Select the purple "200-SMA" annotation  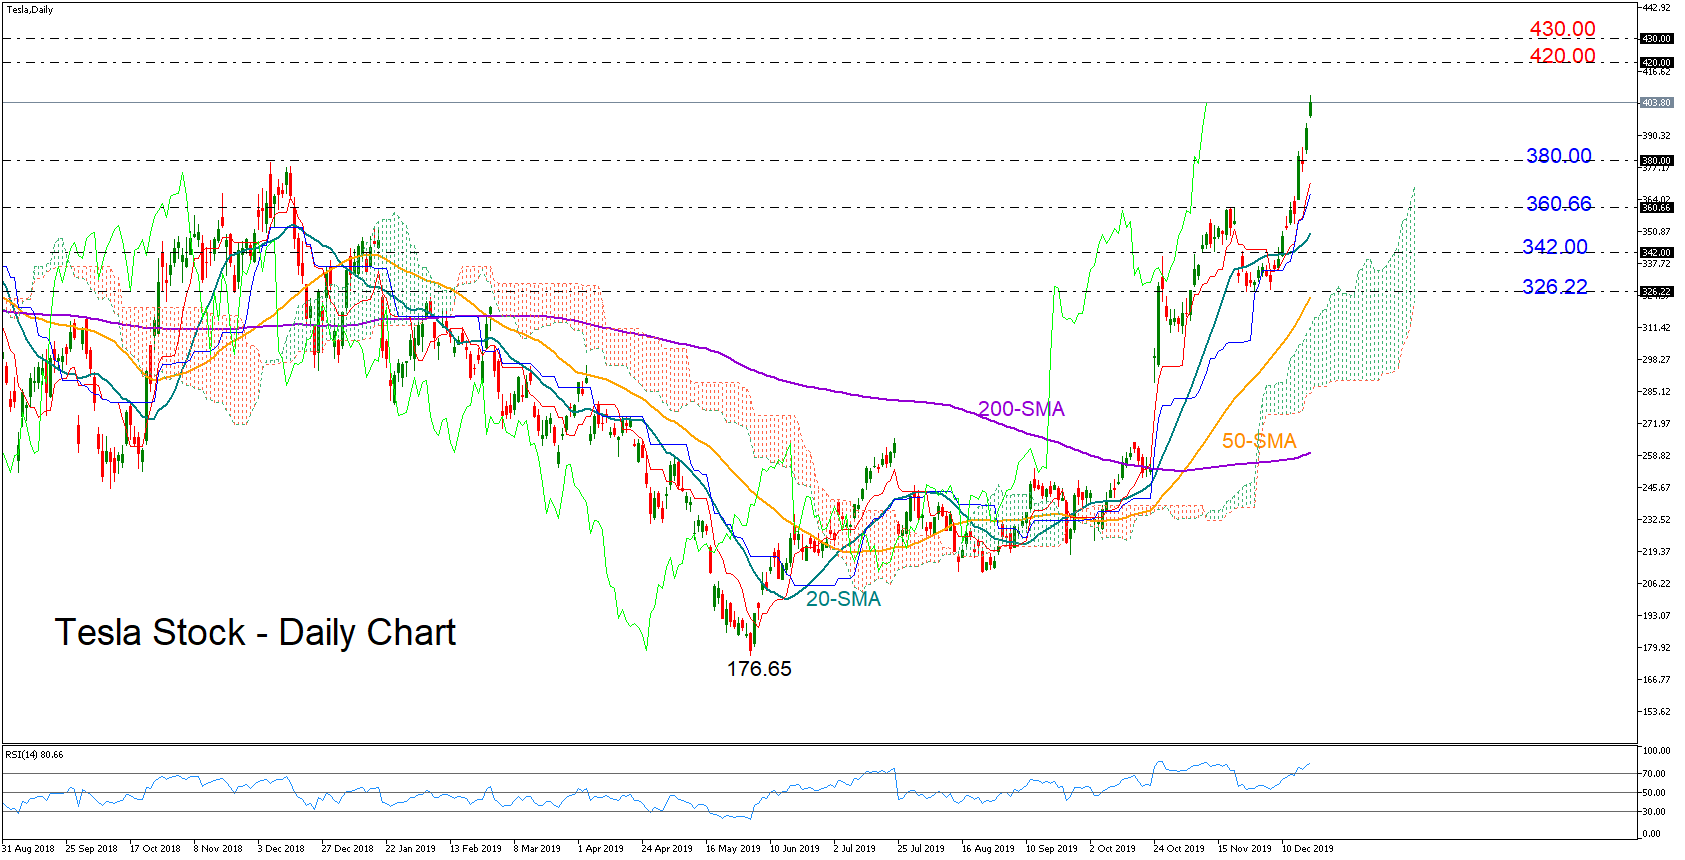[1021, 409]
